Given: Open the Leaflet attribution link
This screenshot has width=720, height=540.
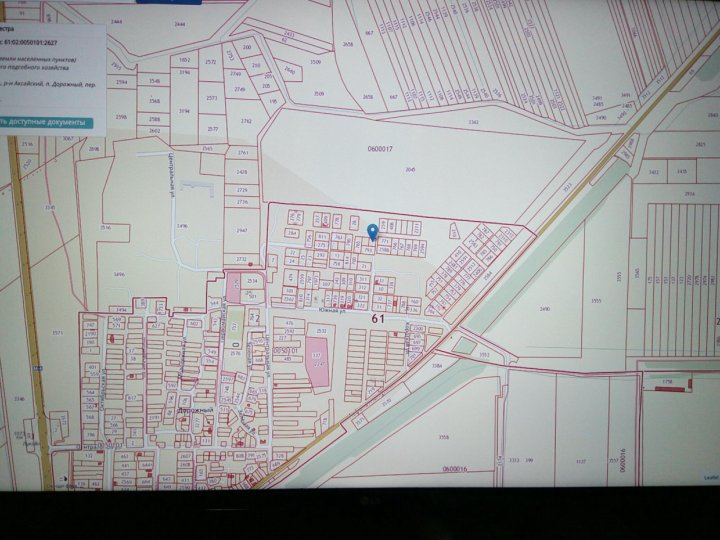Looking at the screenshot, I should click(709, 477).
